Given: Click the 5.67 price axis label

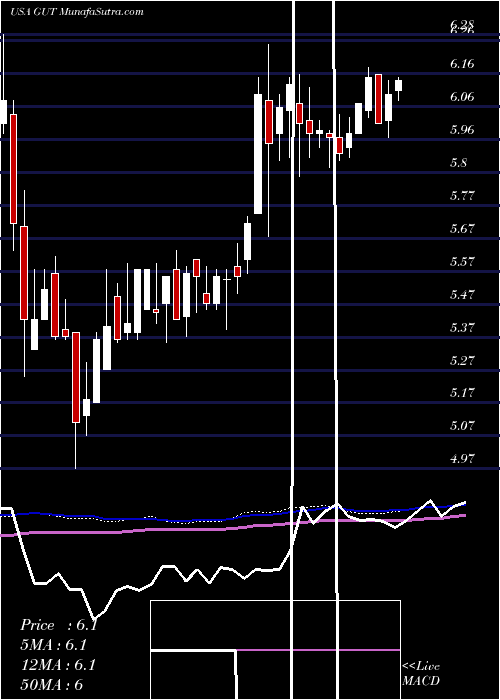Looking at the screenshot, I should pyautogui.click(x=462, y=229).
